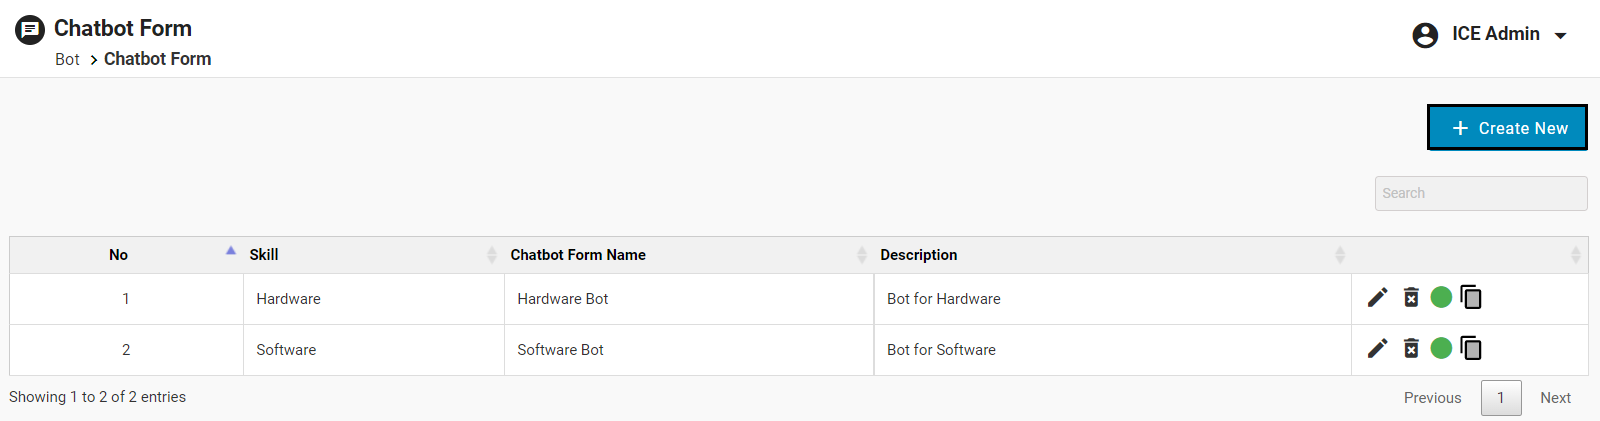Viewport: 1600px width, 421px height.
Task: Go to the Next page
Action: pyautogui.click(x=1555, y=398)
